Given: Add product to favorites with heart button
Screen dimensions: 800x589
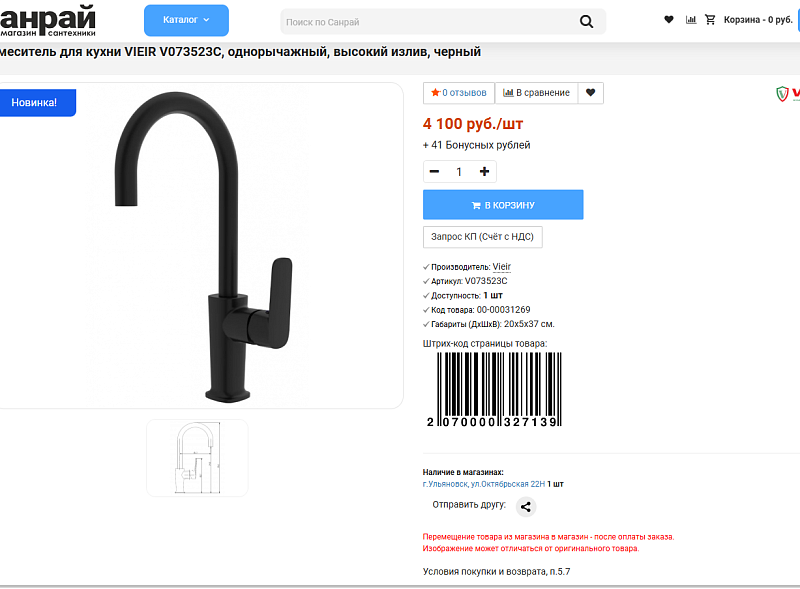Looking at the screenshot, I should click(x=590, y=93).
